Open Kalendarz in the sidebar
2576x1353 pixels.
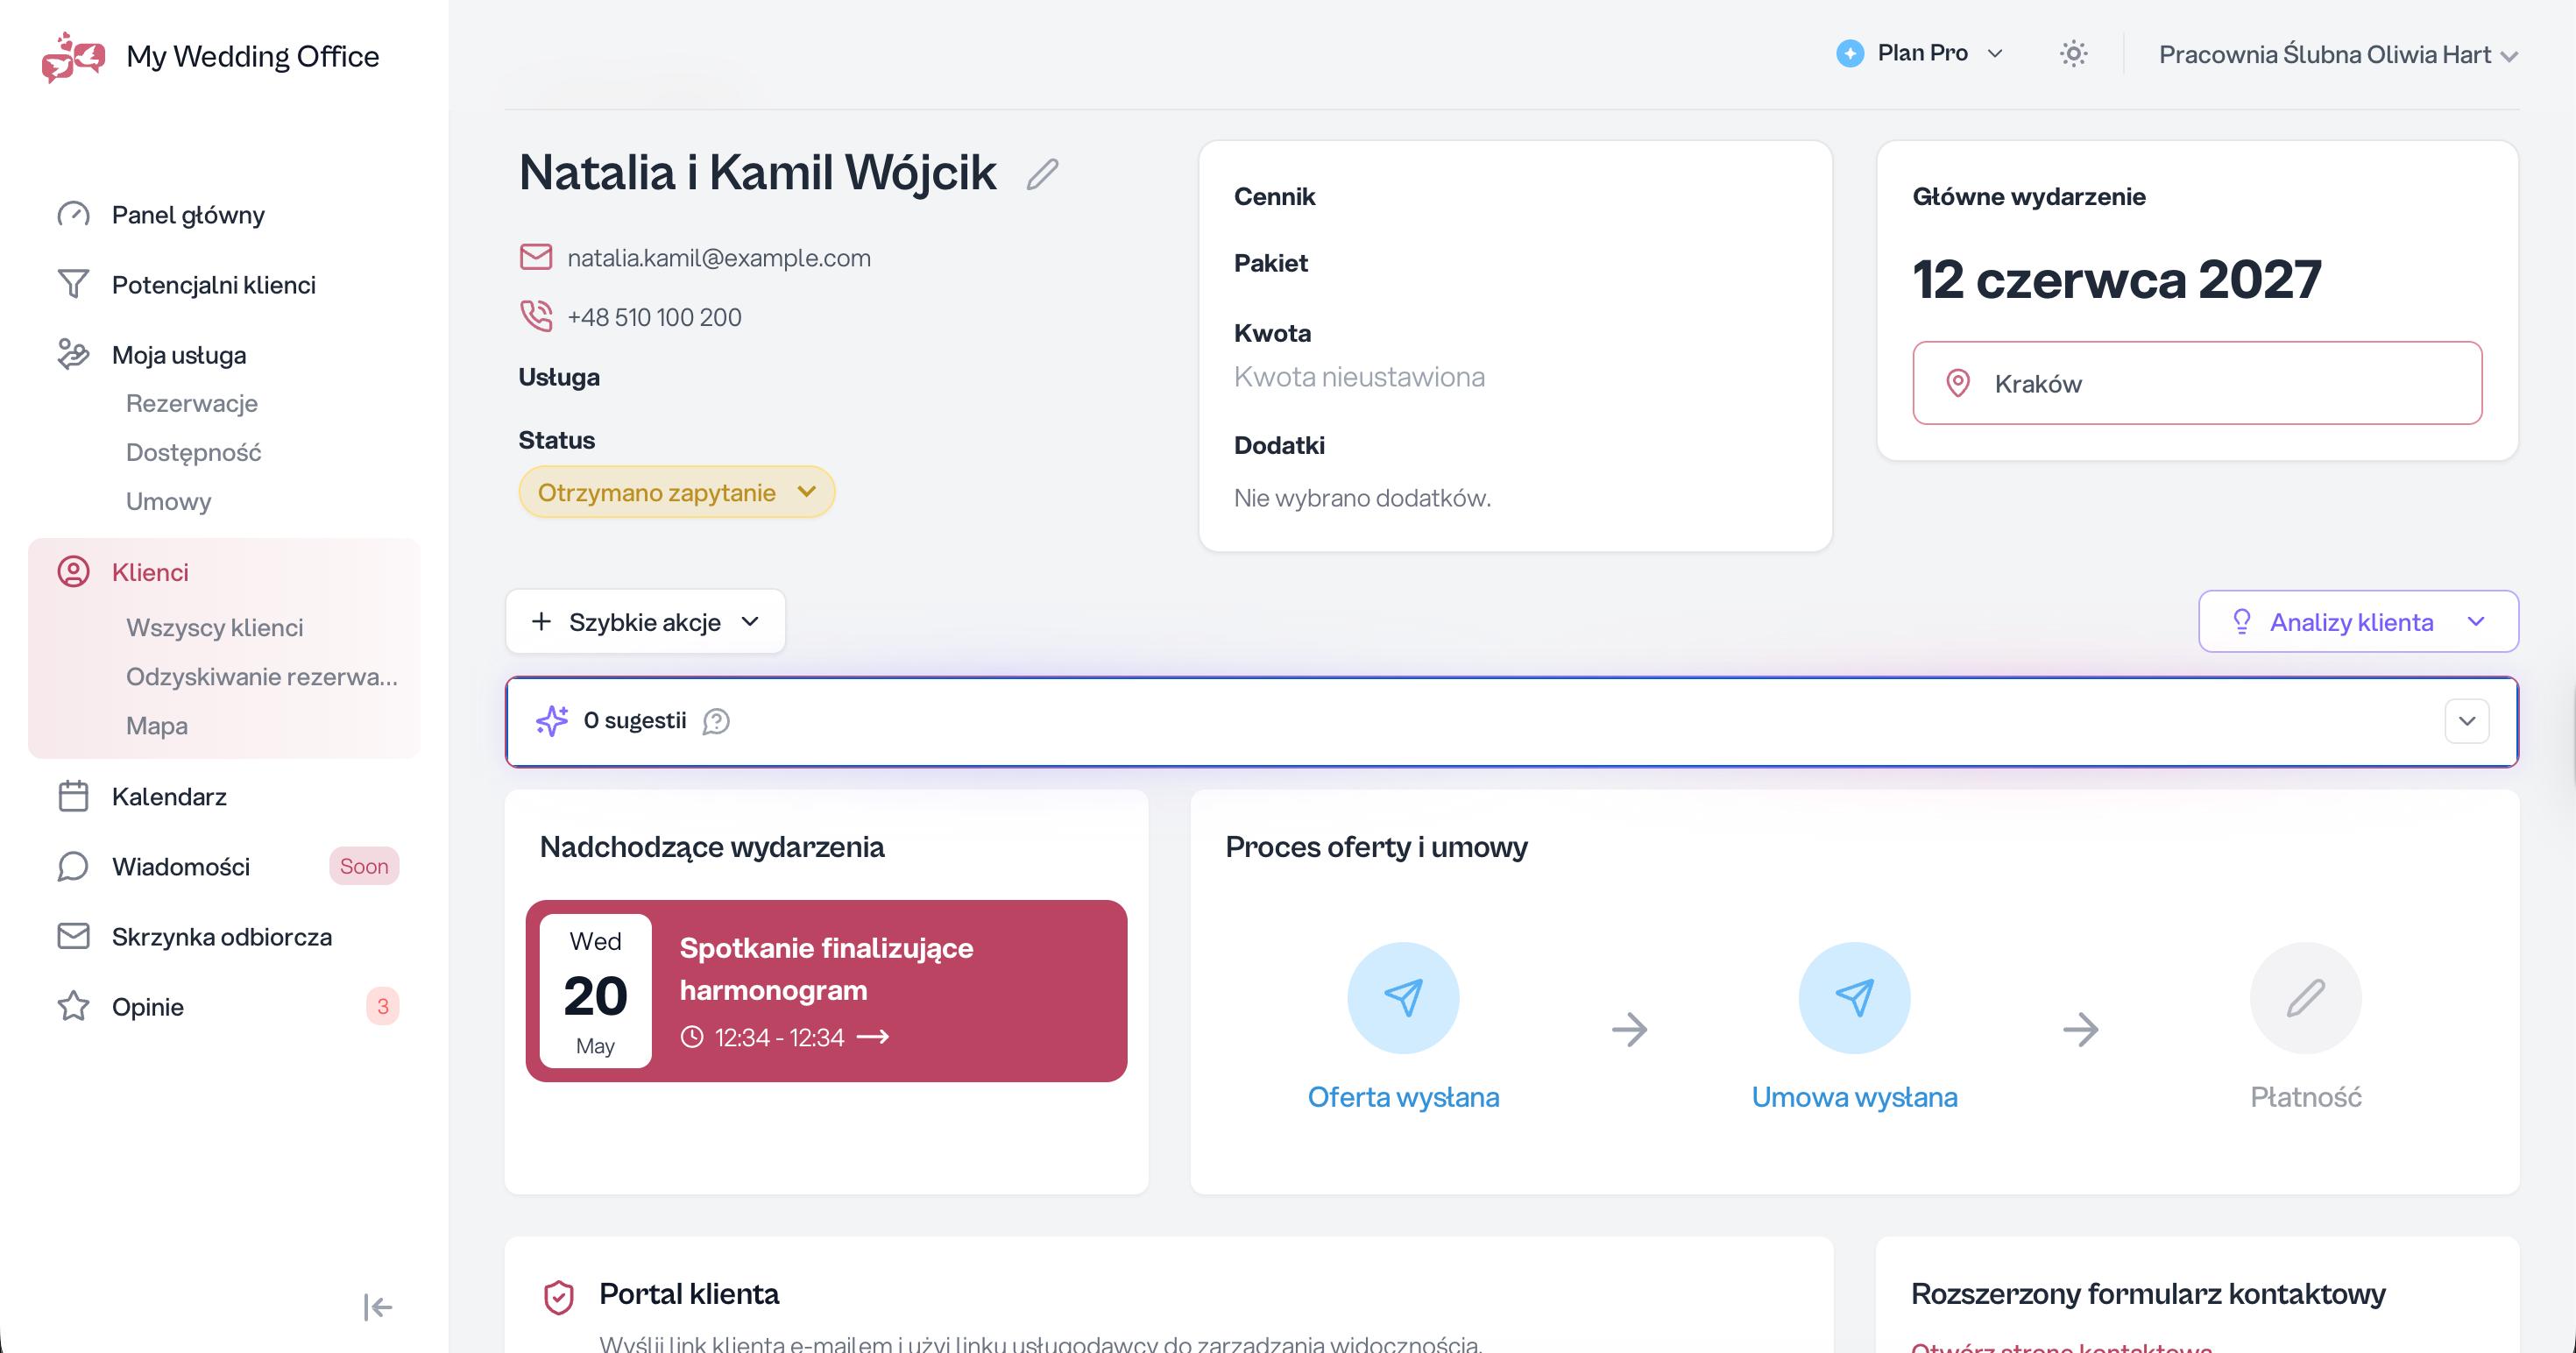point(169,796)
